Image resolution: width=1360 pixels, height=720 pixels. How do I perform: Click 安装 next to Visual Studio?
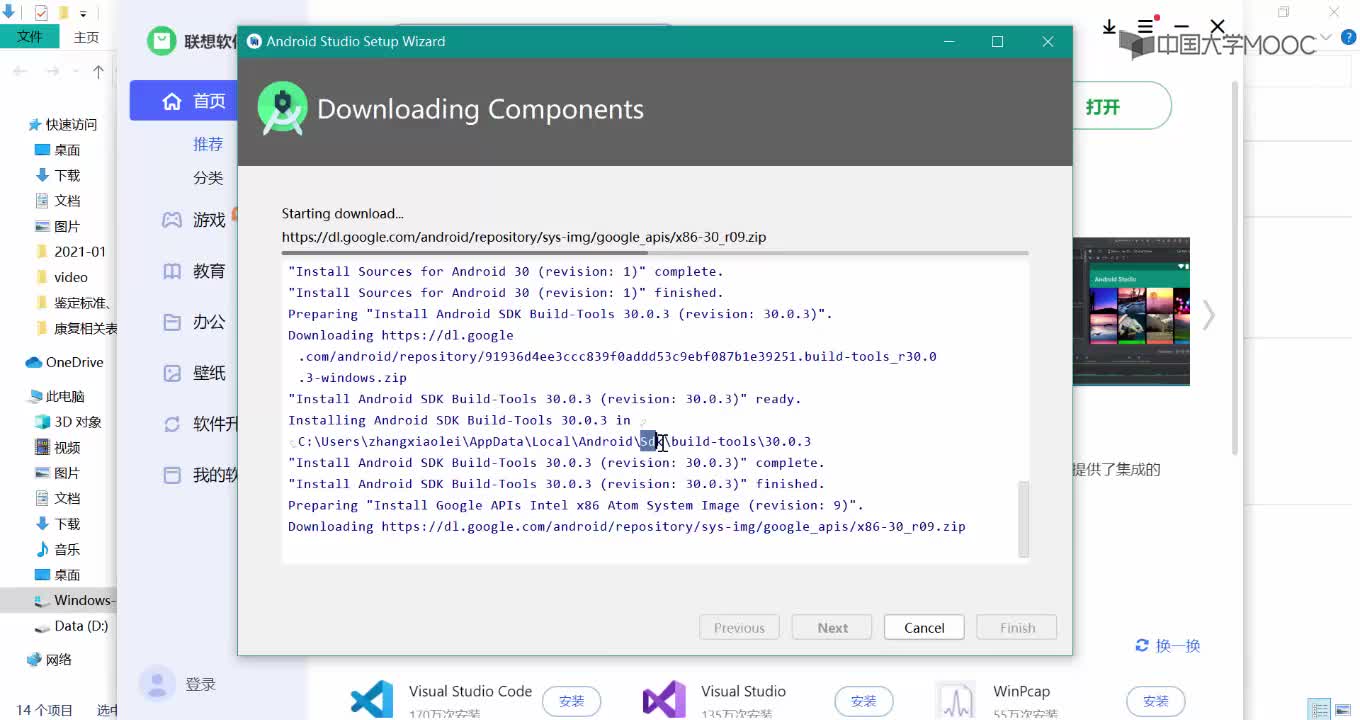[x=863, y=701]
